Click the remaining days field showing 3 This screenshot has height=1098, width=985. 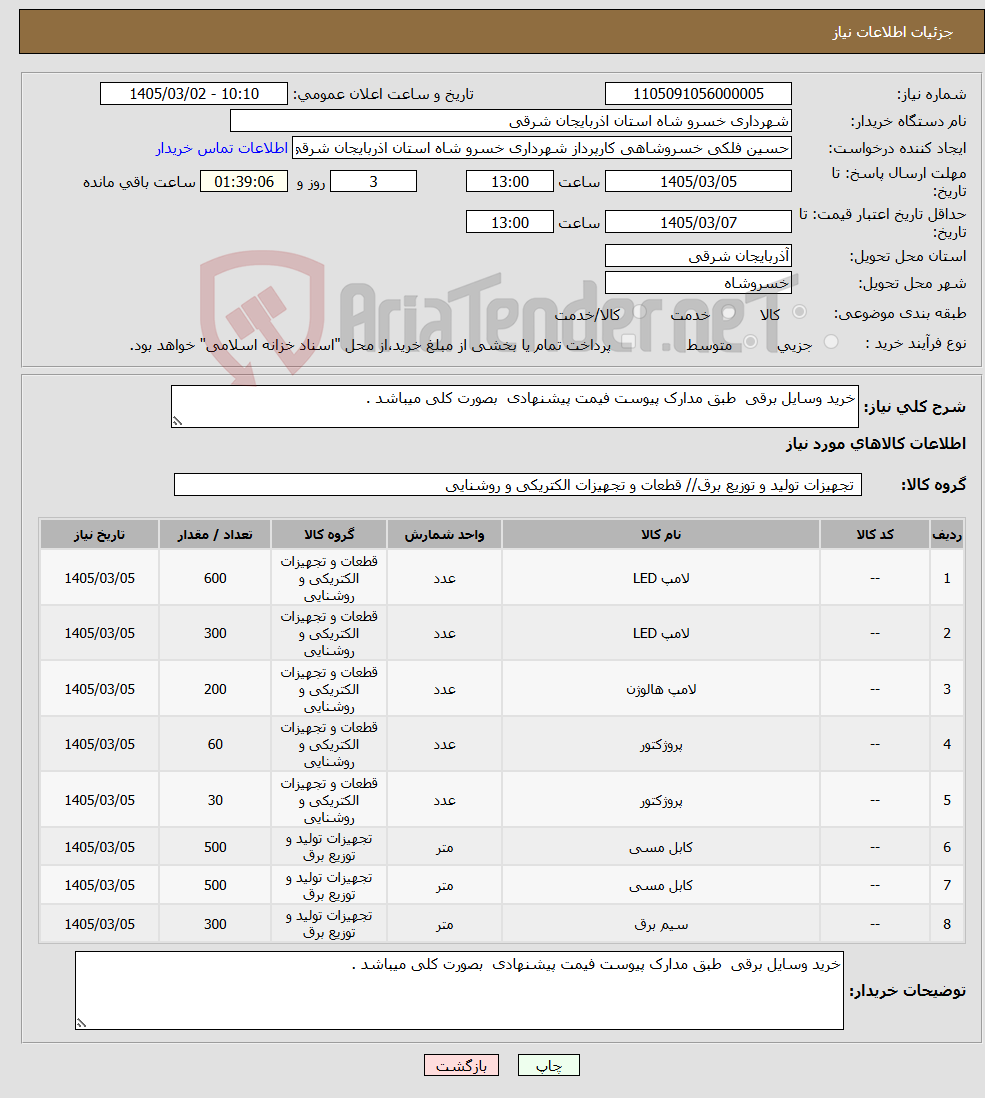[x=373, y=182]
